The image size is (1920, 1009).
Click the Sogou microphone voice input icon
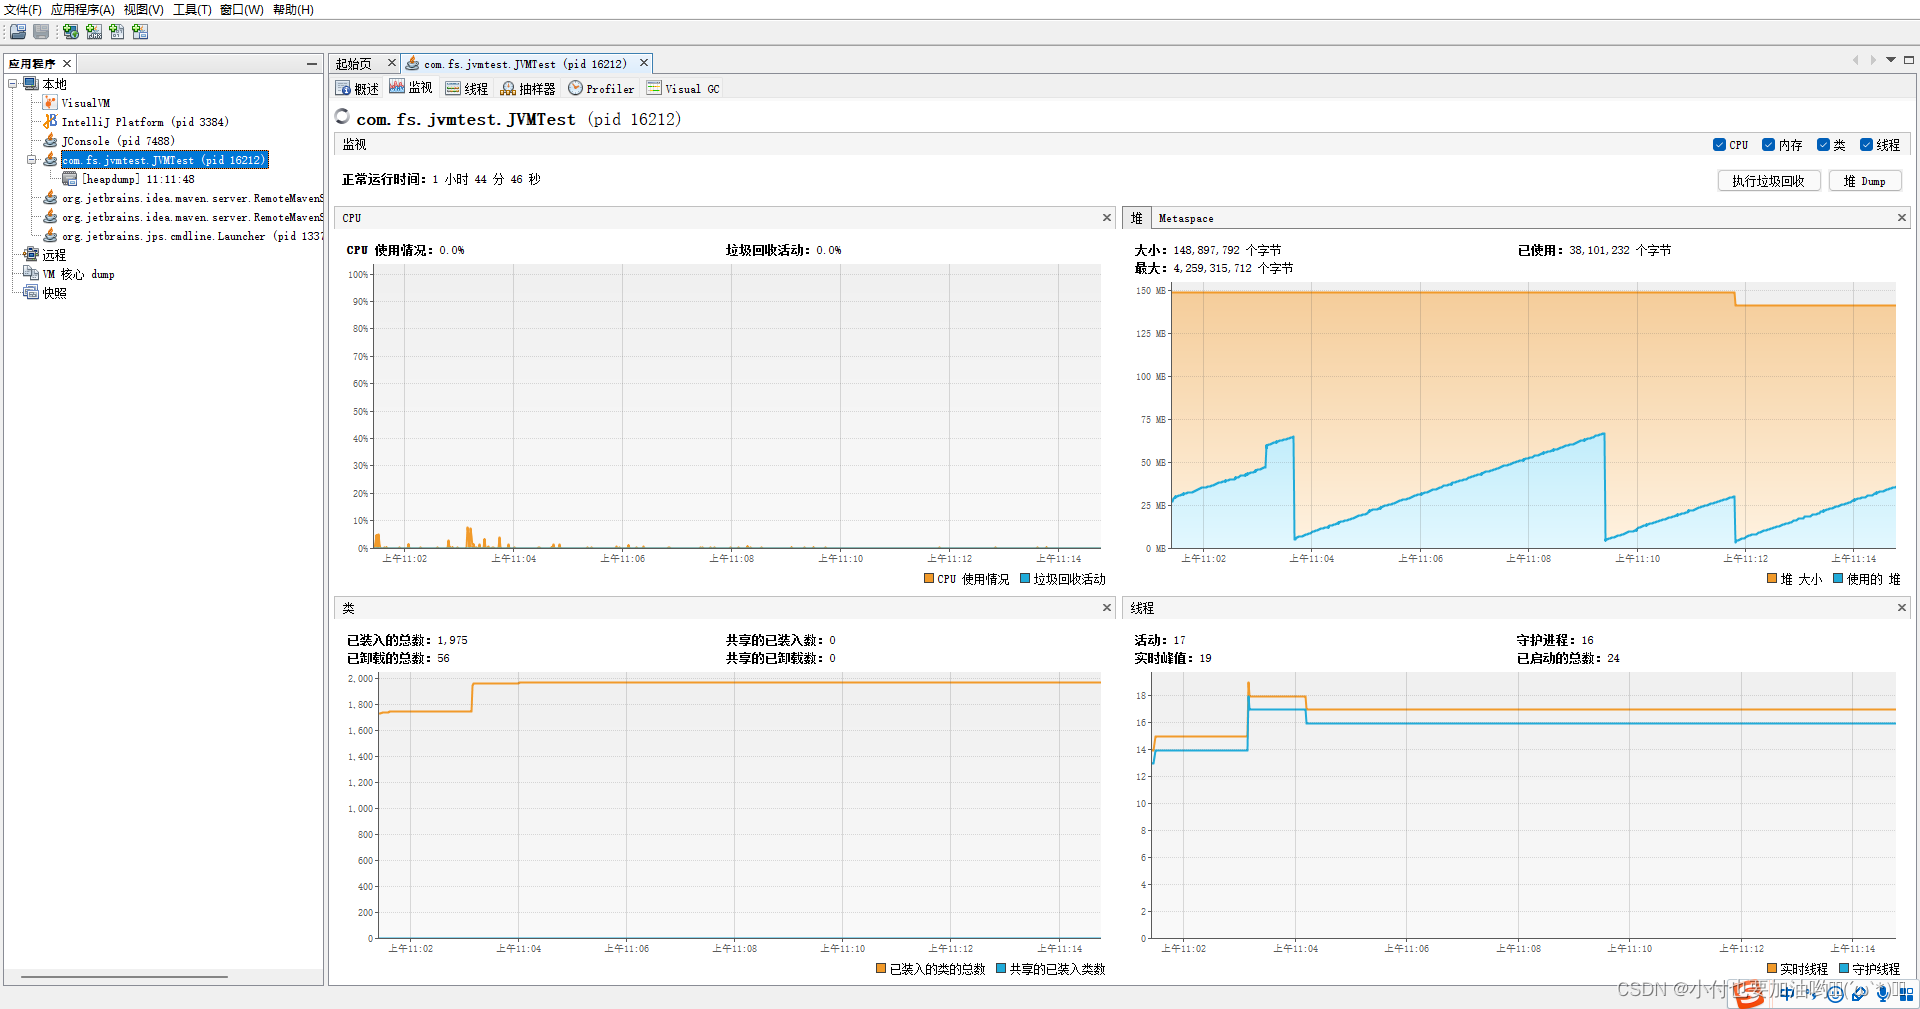(1883, 994)
